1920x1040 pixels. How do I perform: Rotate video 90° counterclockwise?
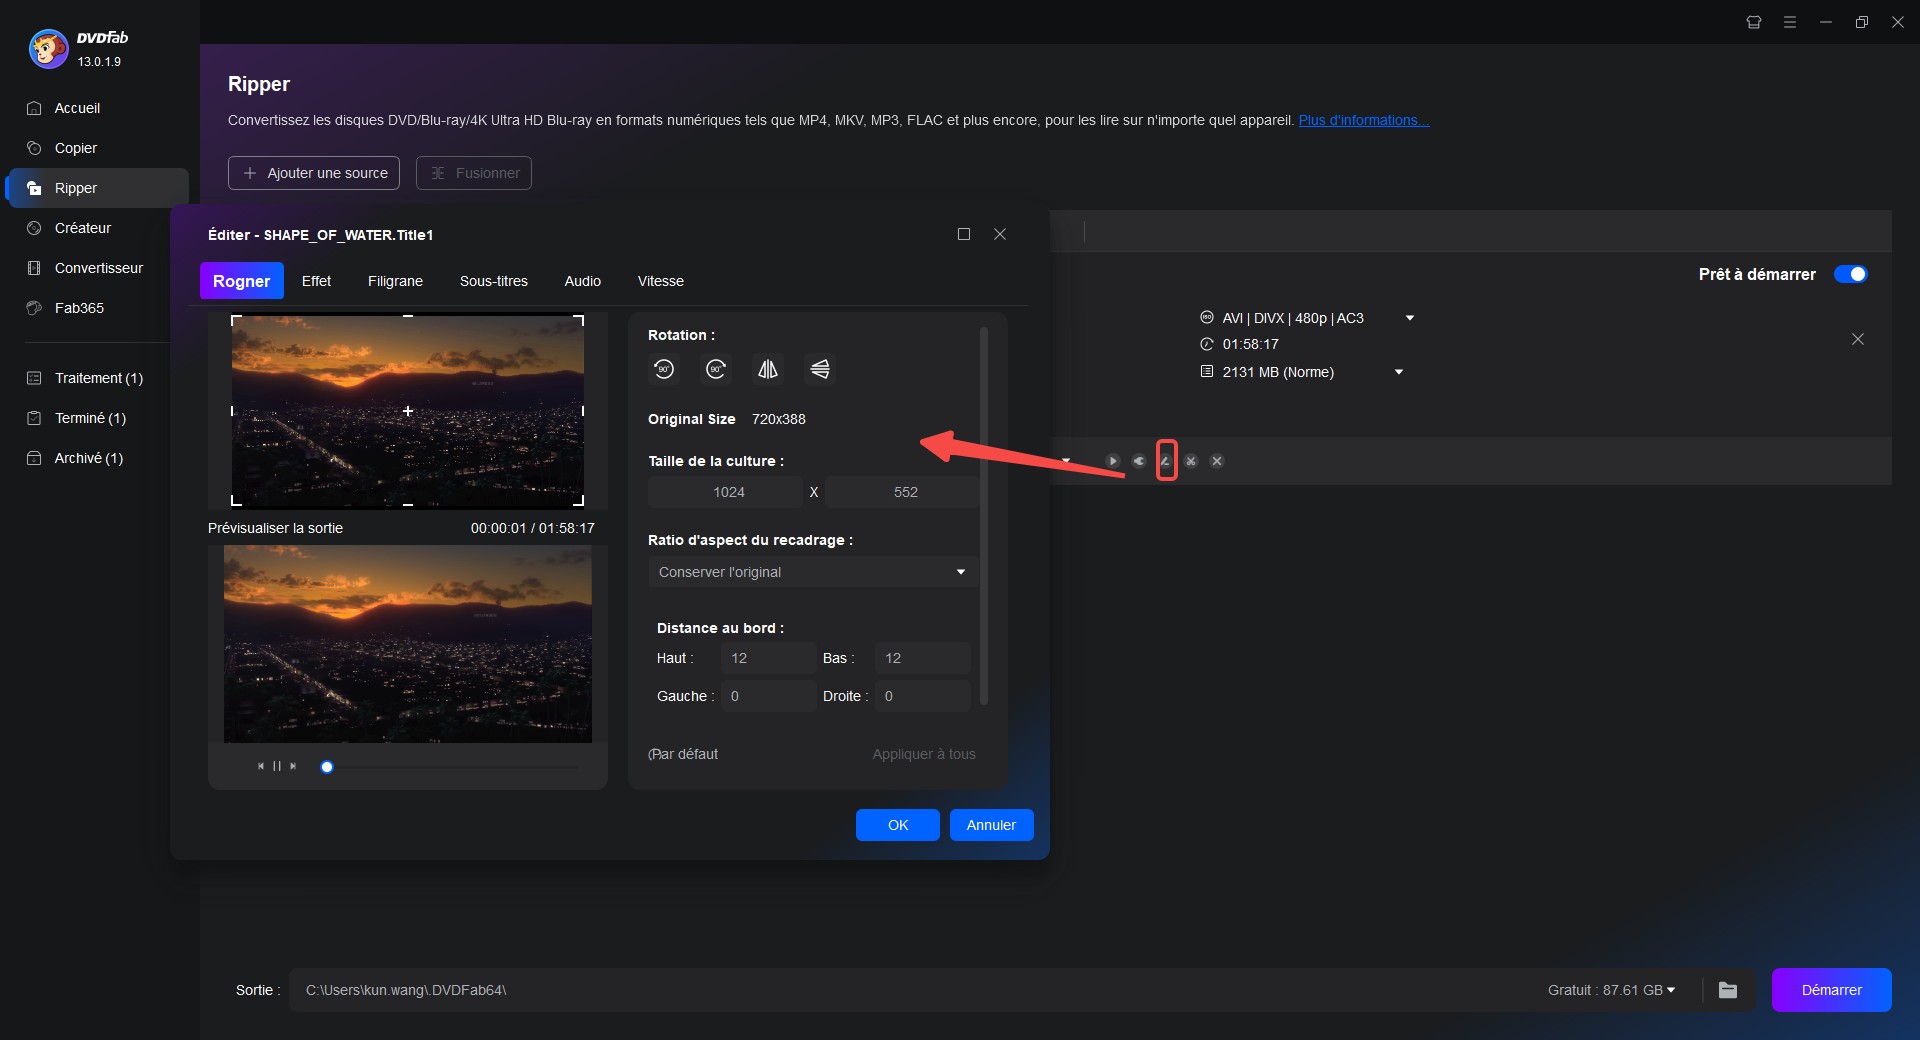tap(664, 369)
